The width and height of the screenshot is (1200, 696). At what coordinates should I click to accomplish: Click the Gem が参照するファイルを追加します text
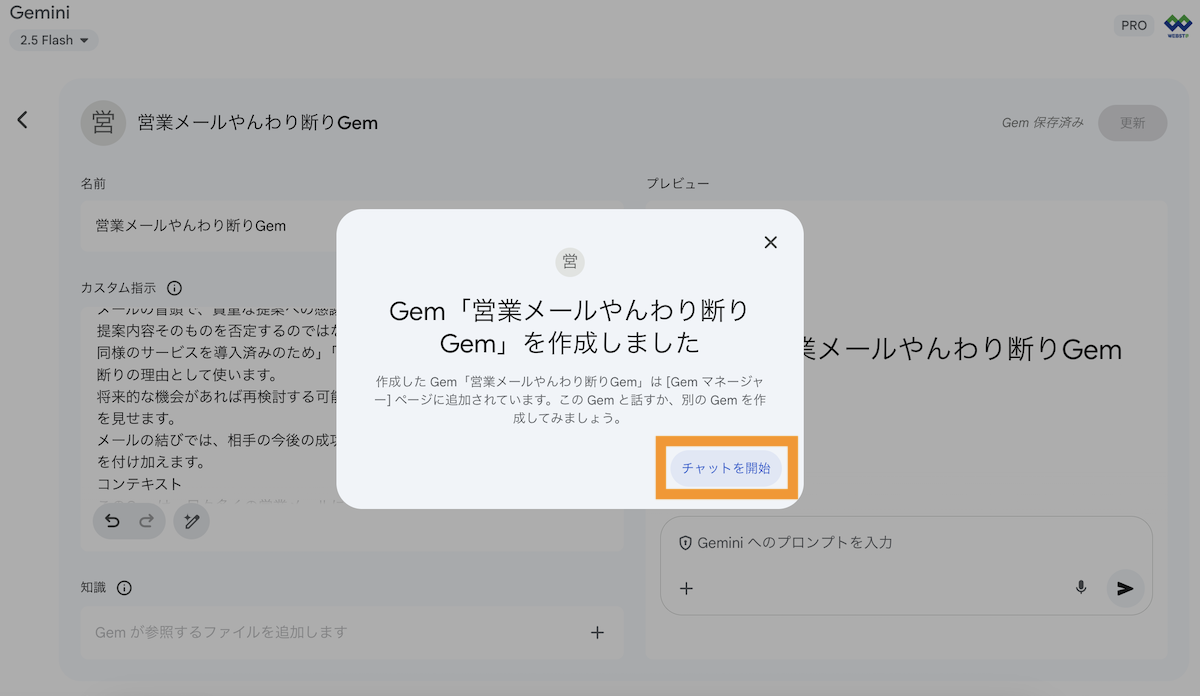pos(221,632)
